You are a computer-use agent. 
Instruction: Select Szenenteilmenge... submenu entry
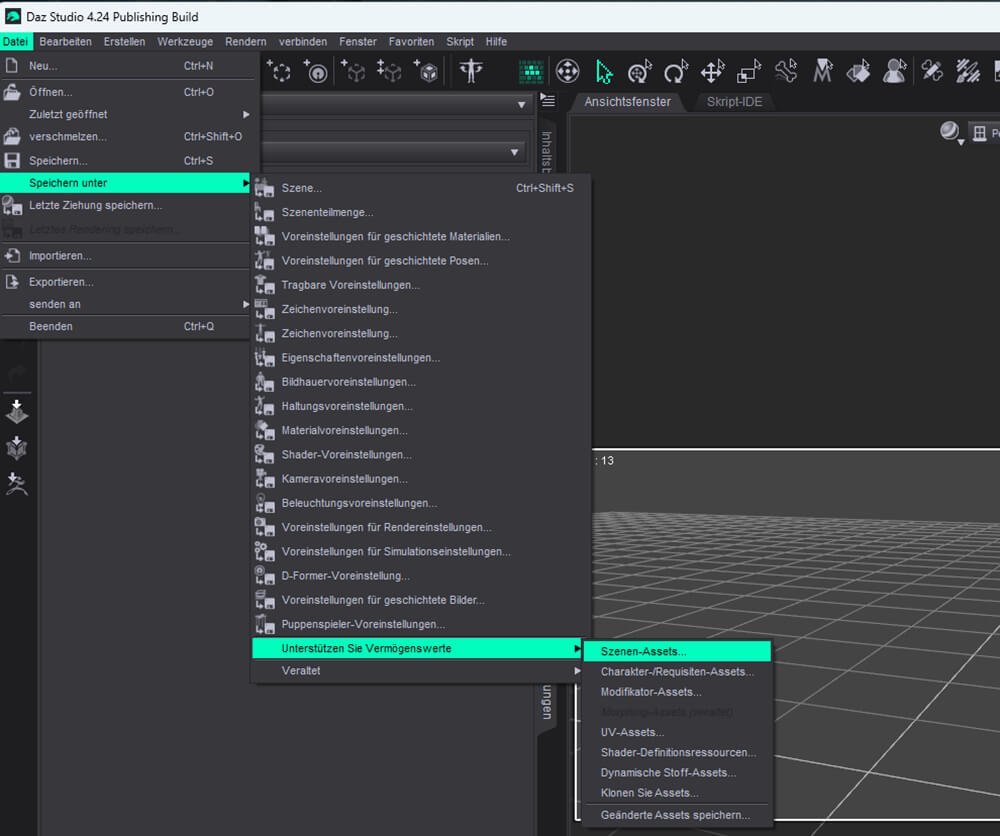[x=417, y=212]
